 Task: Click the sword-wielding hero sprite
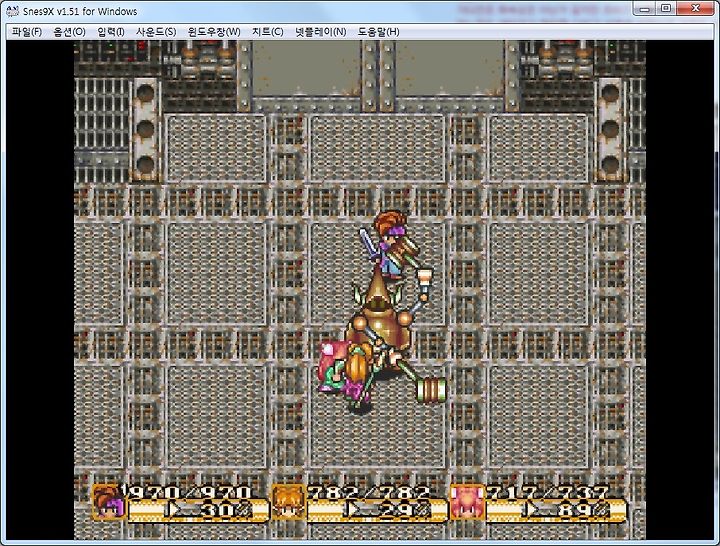[389, 244]
